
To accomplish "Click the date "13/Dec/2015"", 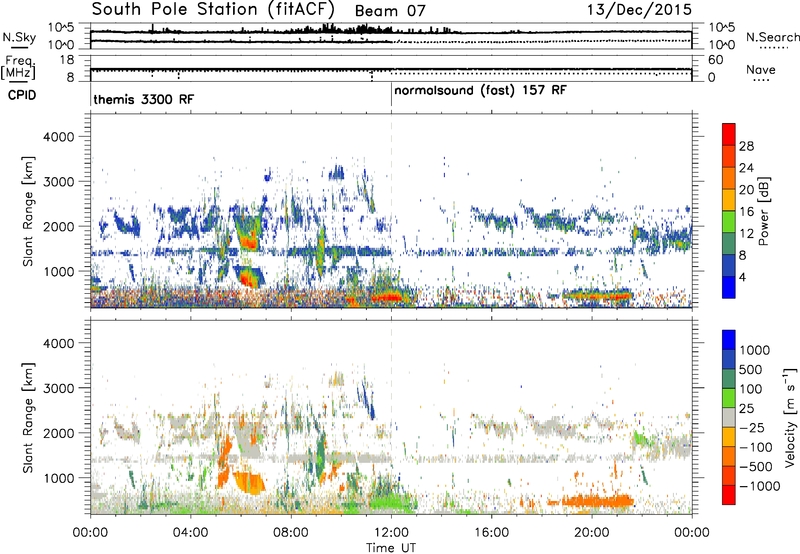I will (639, 9).
